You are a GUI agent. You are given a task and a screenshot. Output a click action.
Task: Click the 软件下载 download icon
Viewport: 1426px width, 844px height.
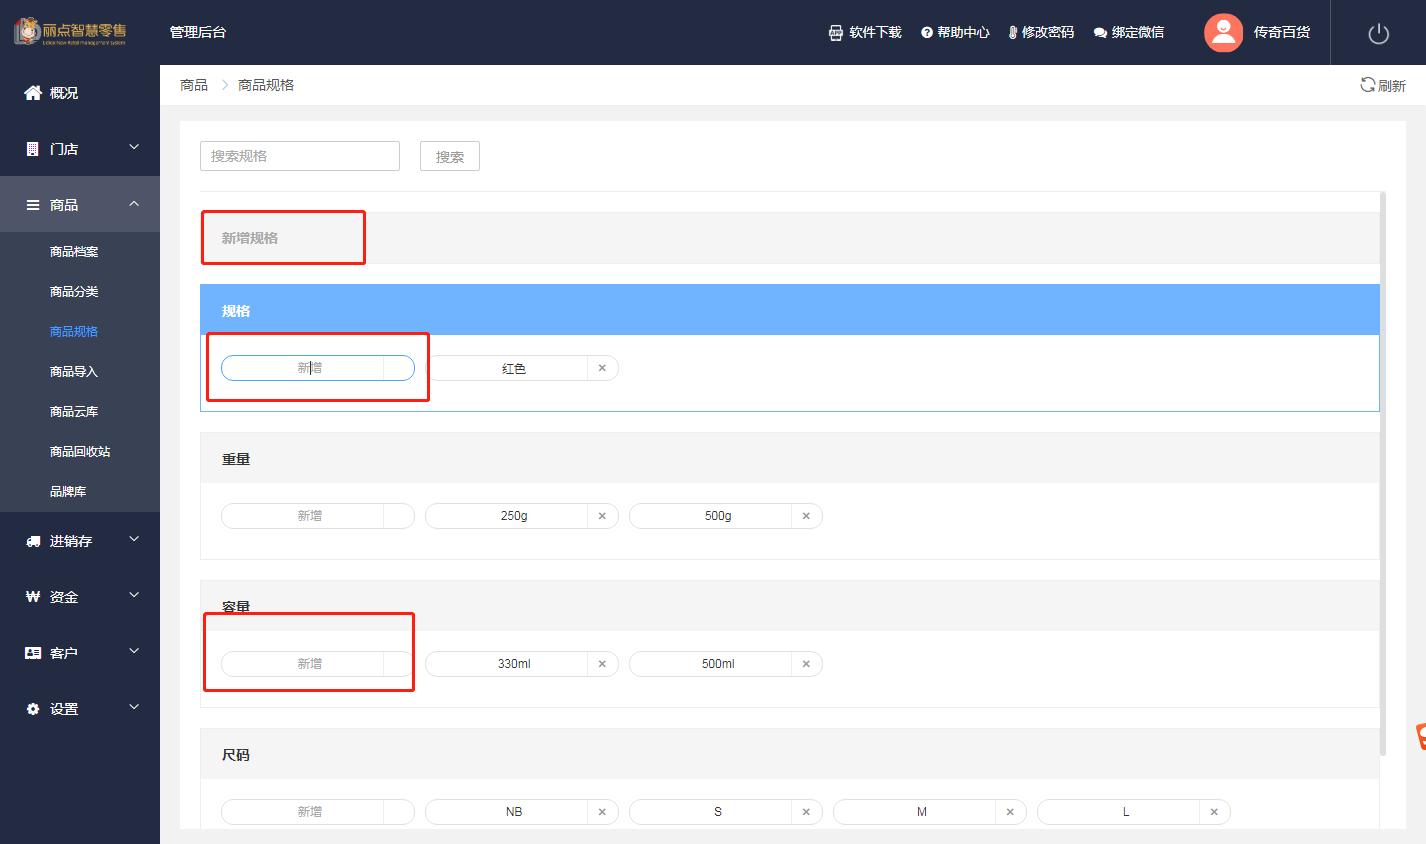pos(836,33)
